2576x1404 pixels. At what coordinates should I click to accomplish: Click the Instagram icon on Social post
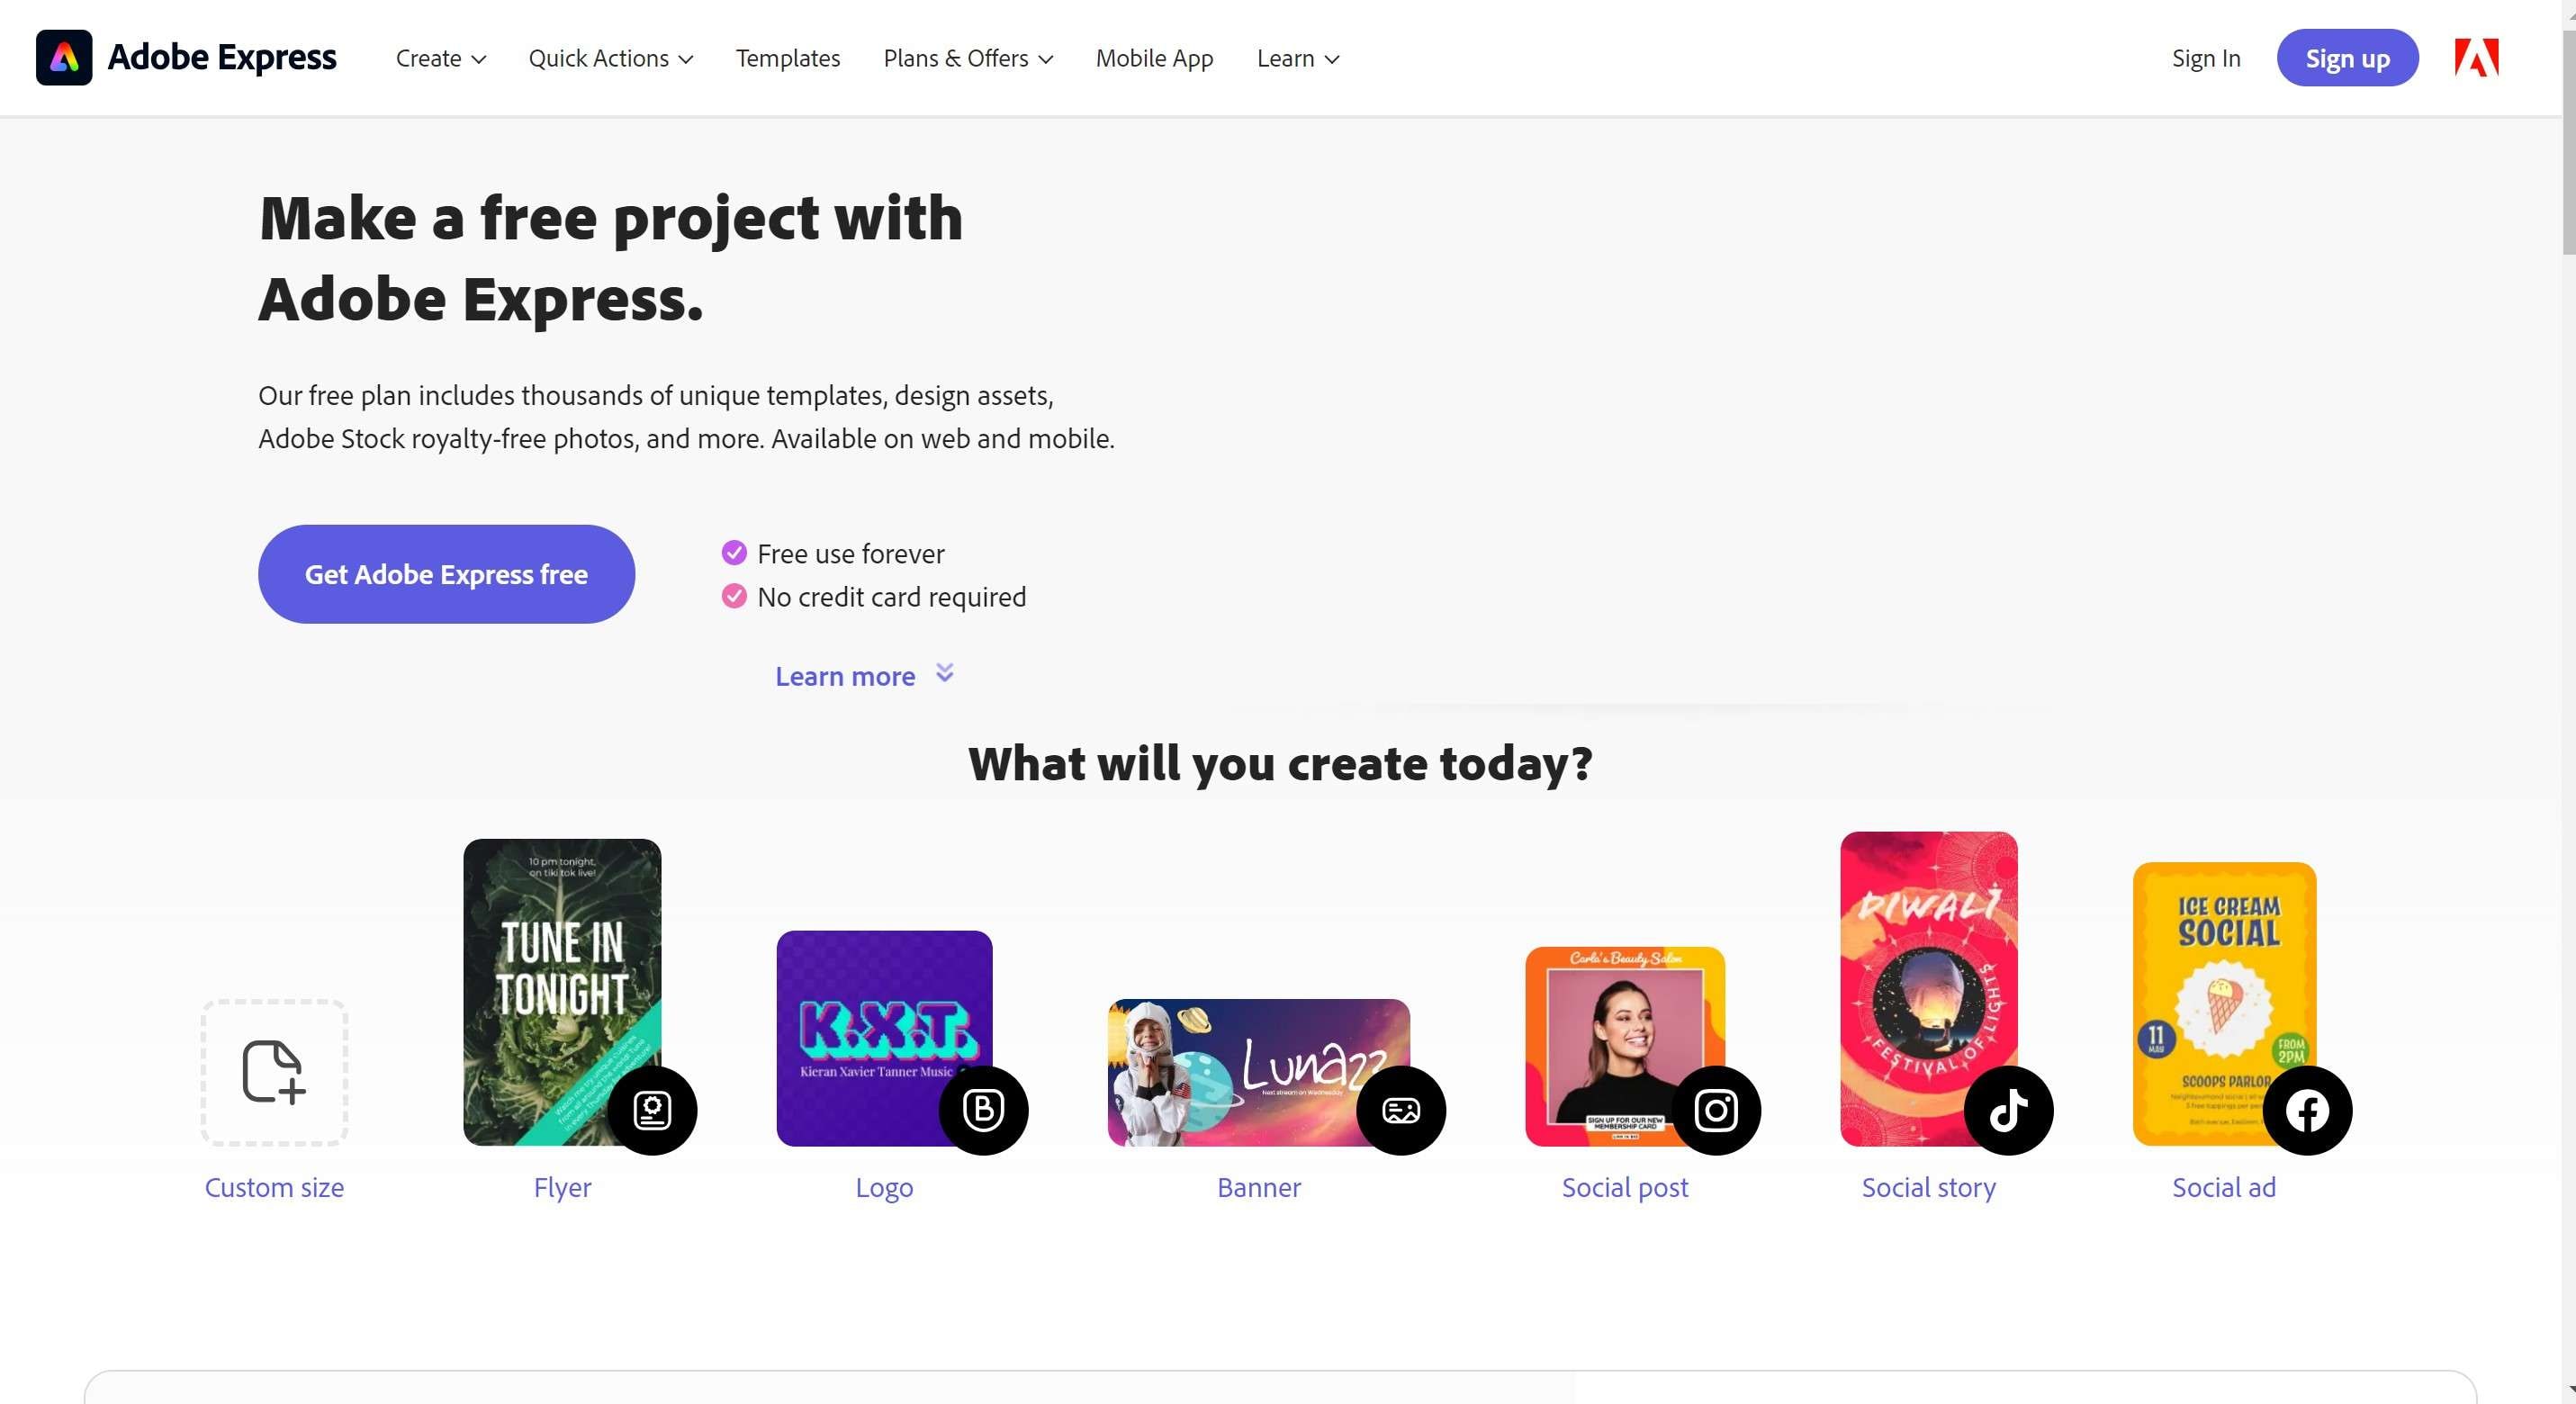[1716, 1110]
